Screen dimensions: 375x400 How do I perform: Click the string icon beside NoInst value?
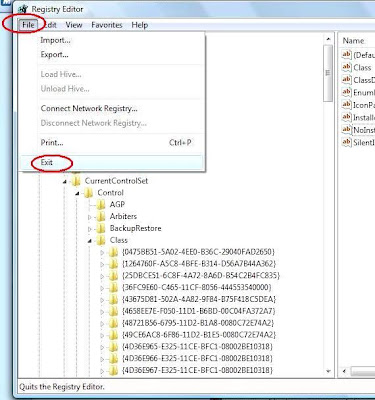pos(347,130)
